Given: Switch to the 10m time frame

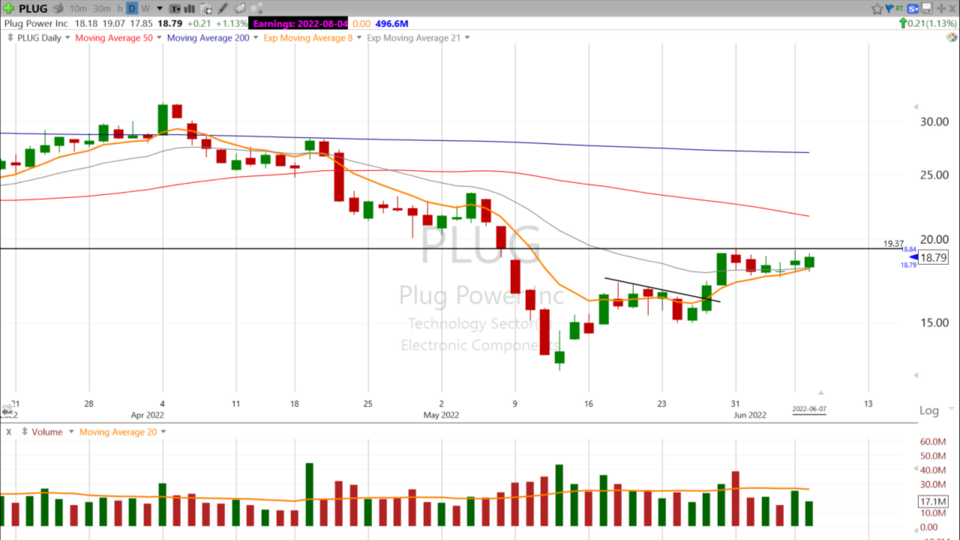Looking at the screenshot, I should [78, 9].
